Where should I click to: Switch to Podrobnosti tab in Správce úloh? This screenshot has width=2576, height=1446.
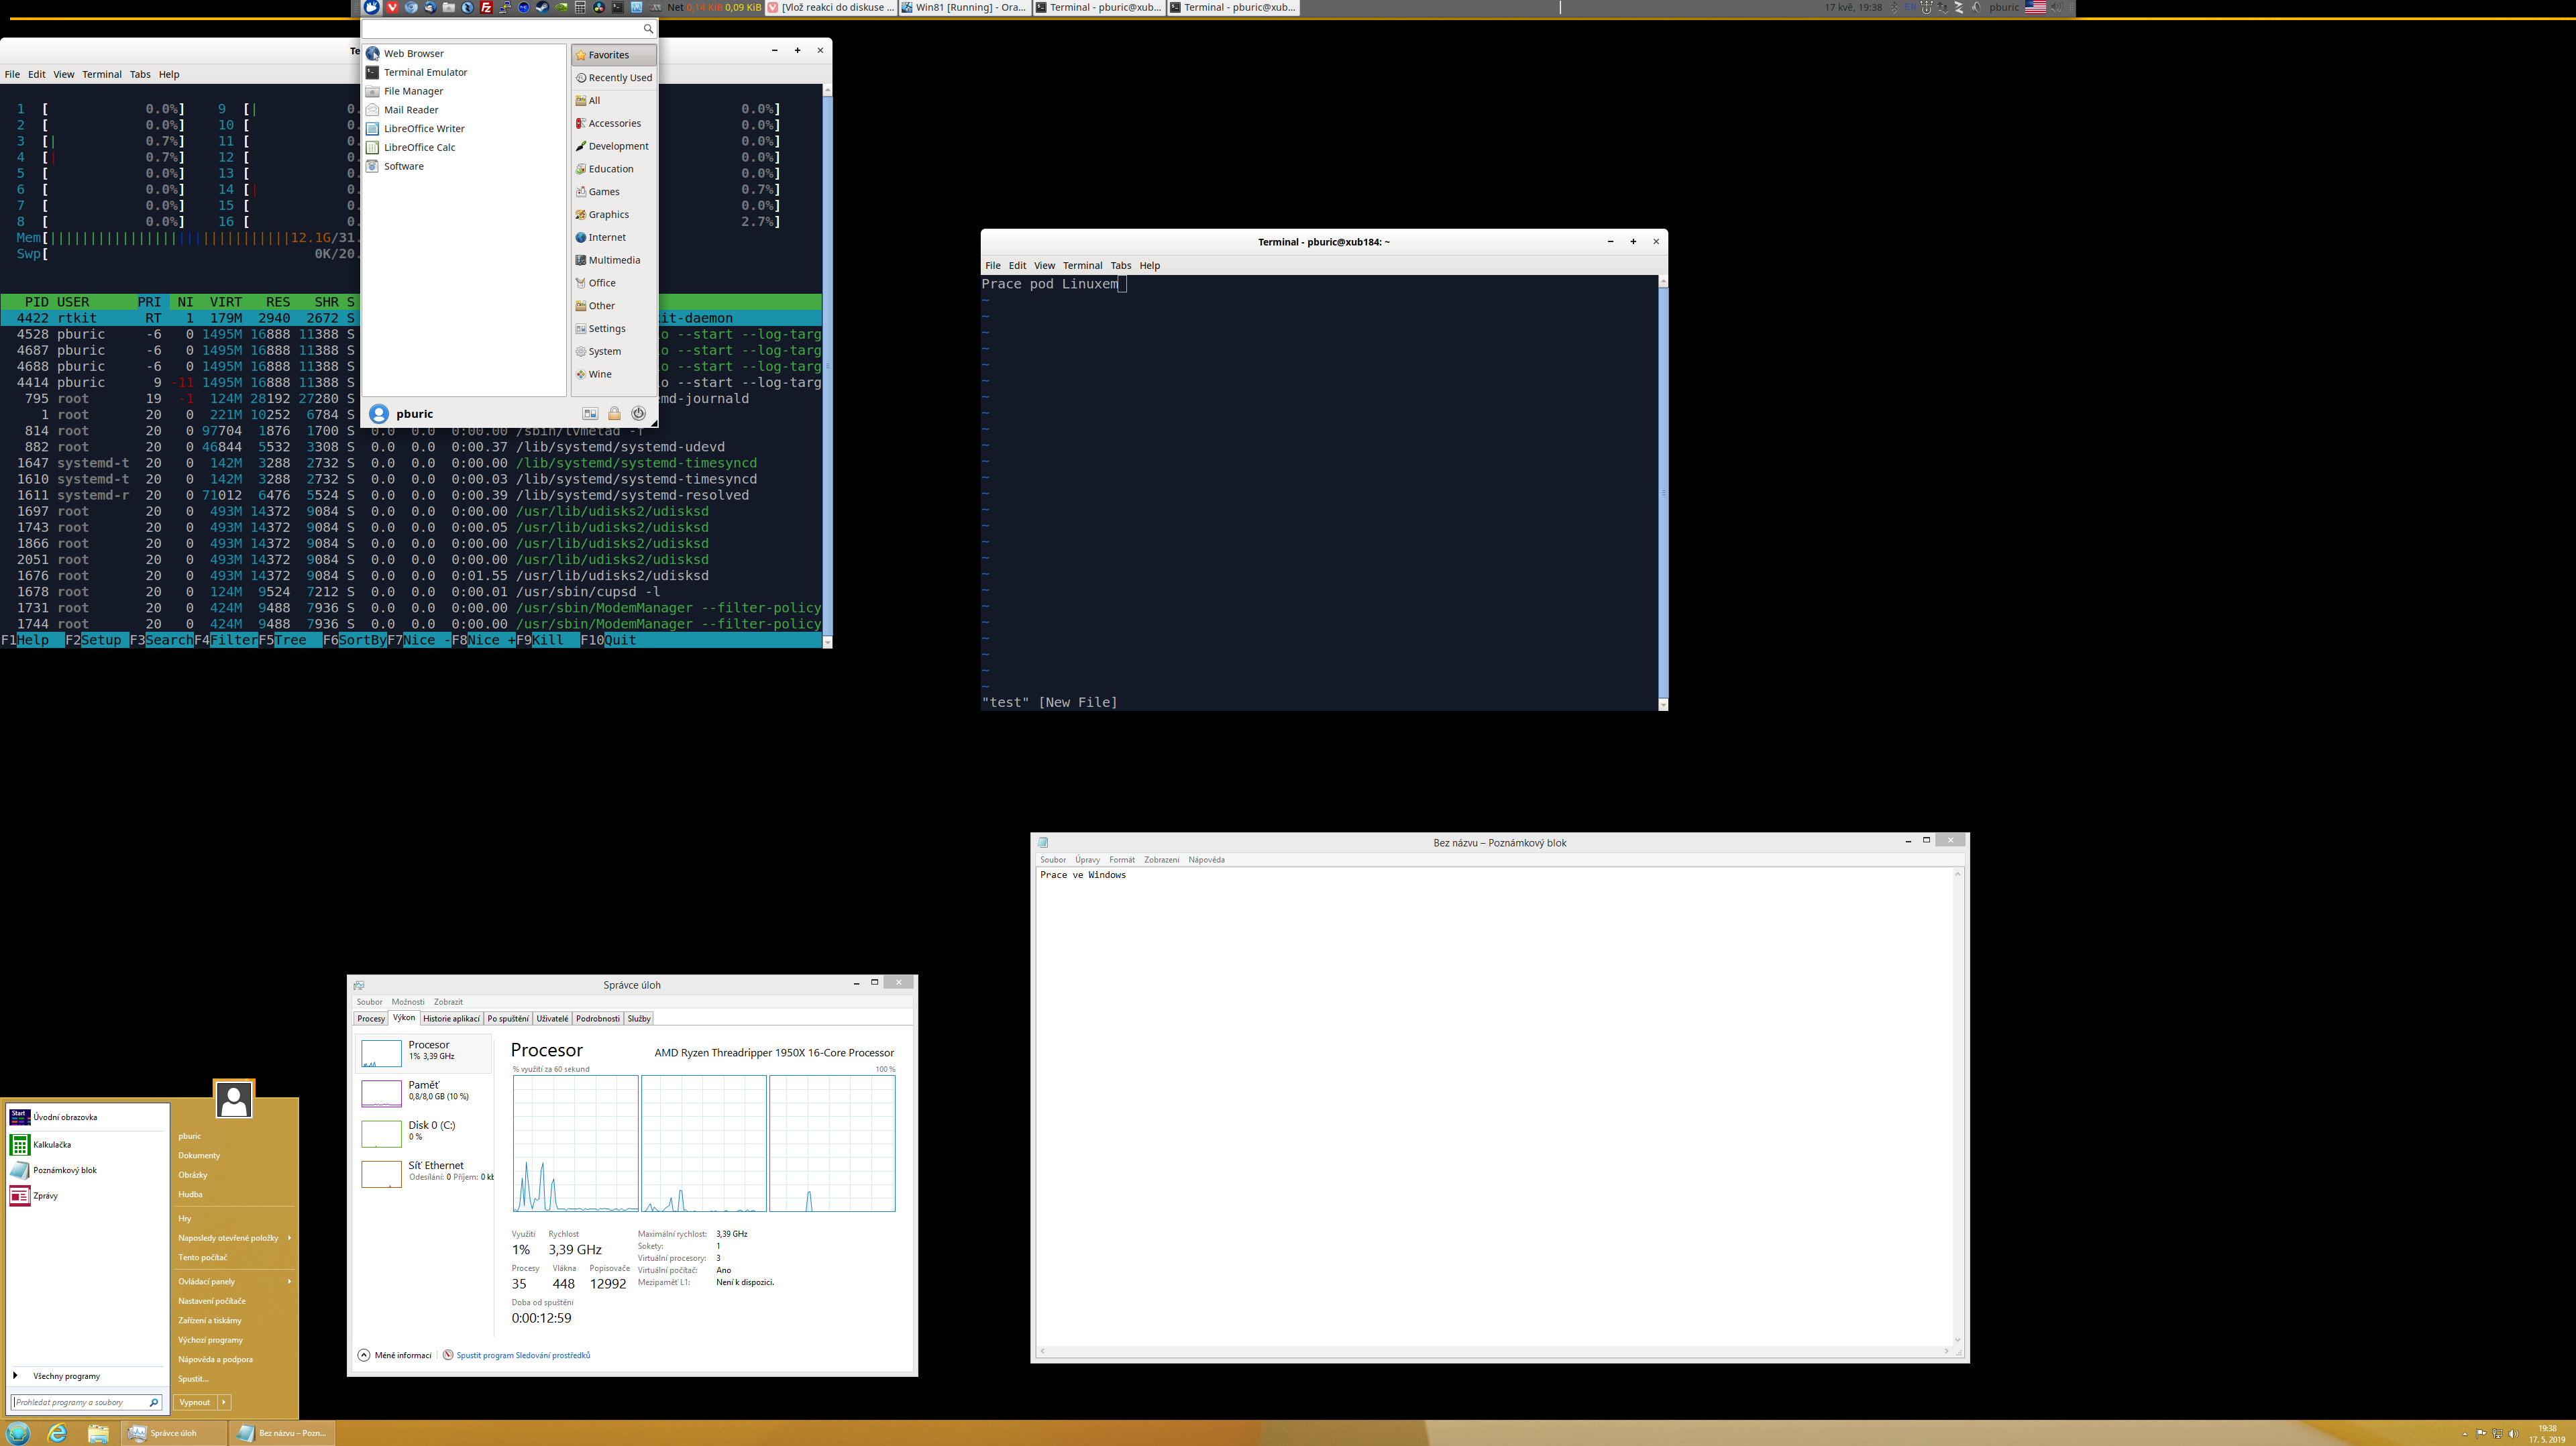[x=598, y=1019]
